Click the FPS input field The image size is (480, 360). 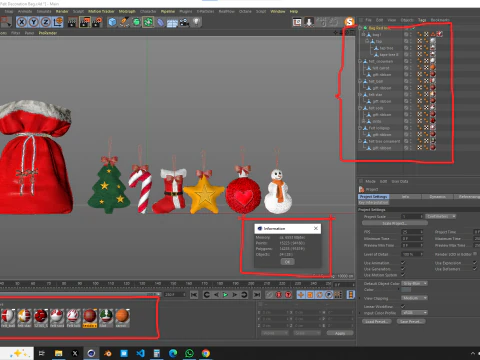click(x=412, y=232)
